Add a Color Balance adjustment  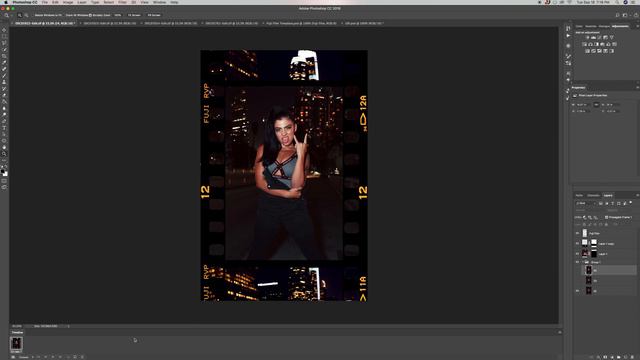pos(590,44)
